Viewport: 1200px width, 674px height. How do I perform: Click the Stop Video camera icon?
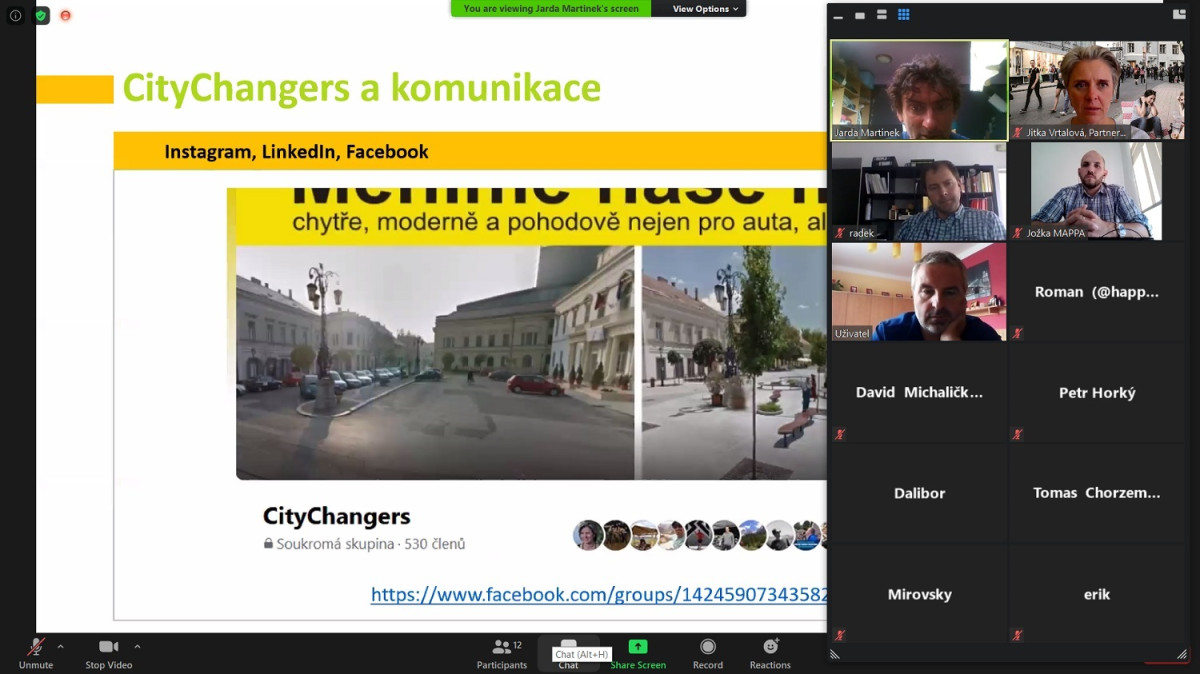pyautogui.click(x=108, y=647)
